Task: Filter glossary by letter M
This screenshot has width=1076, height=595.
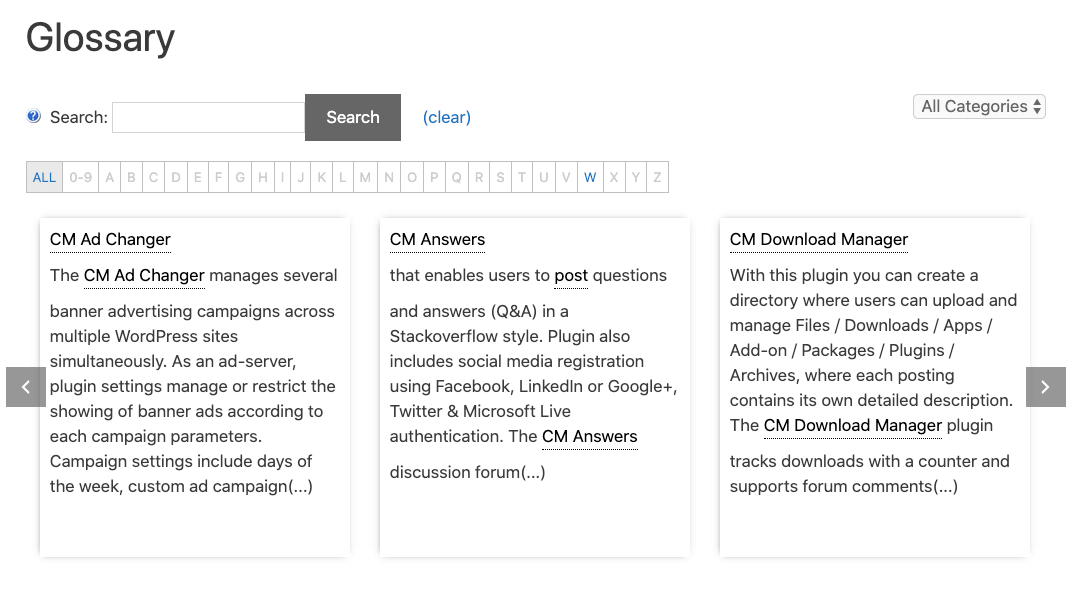Action: click(x=365, y=178)
